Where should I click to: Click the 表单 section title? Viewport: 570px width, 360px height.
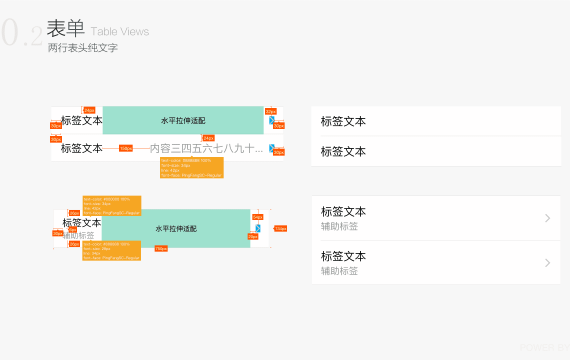click(65, 28)
